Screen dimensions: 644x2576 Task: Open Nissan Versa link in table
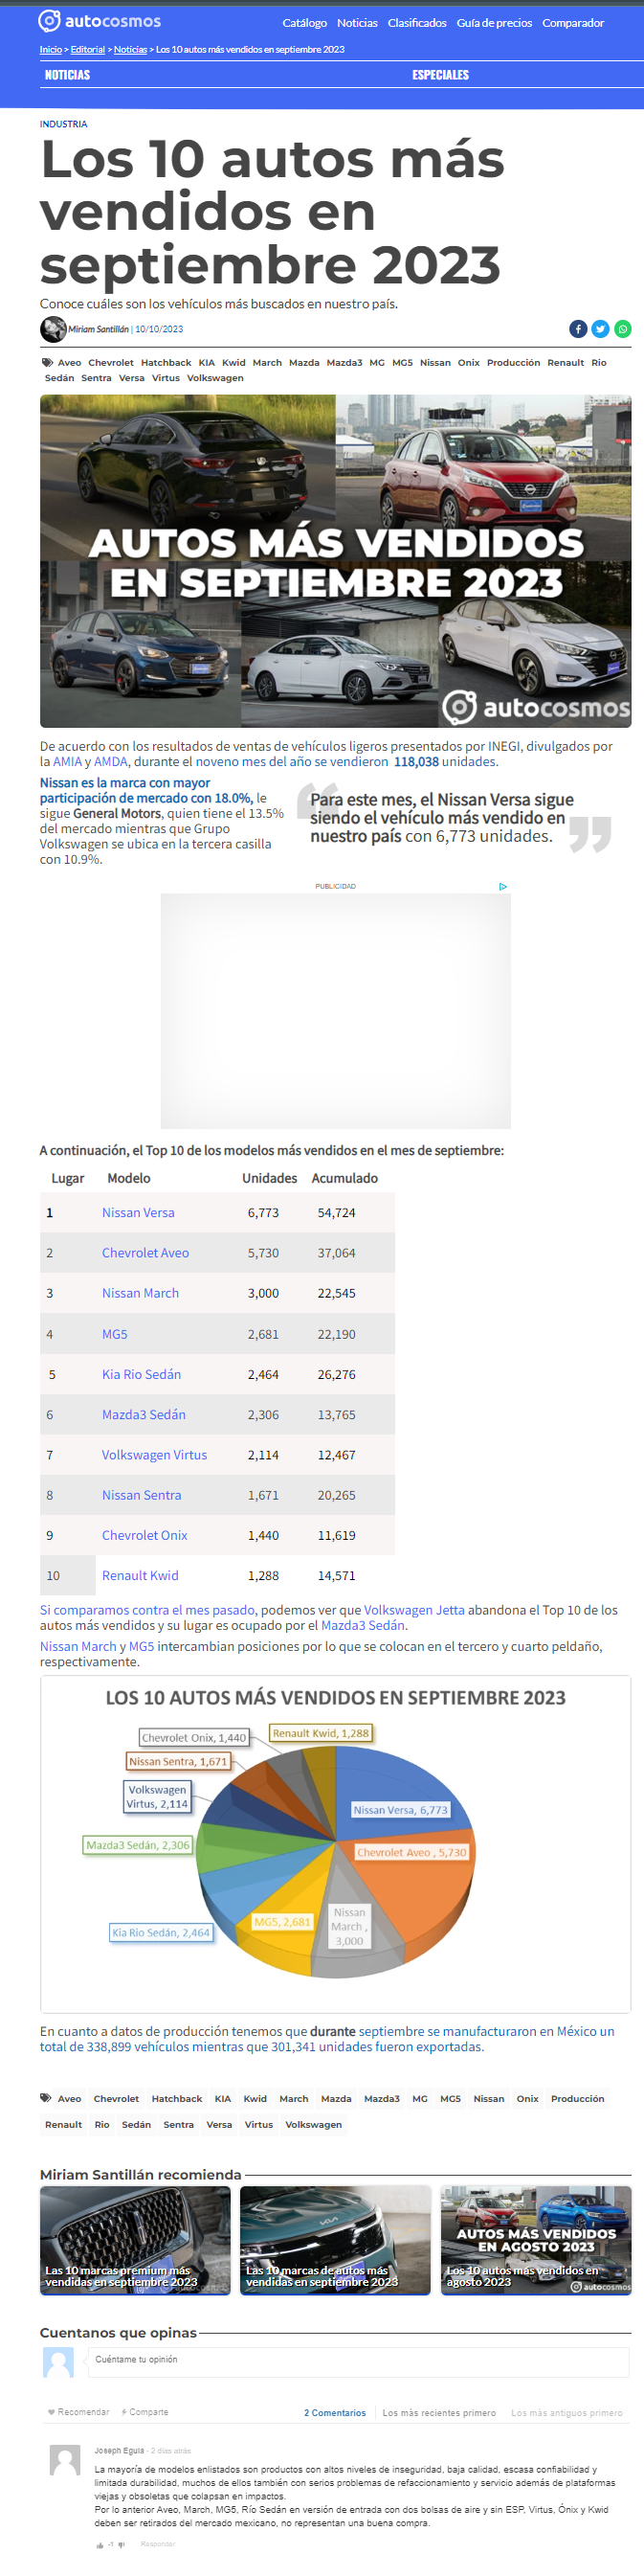coord(138,1213)
